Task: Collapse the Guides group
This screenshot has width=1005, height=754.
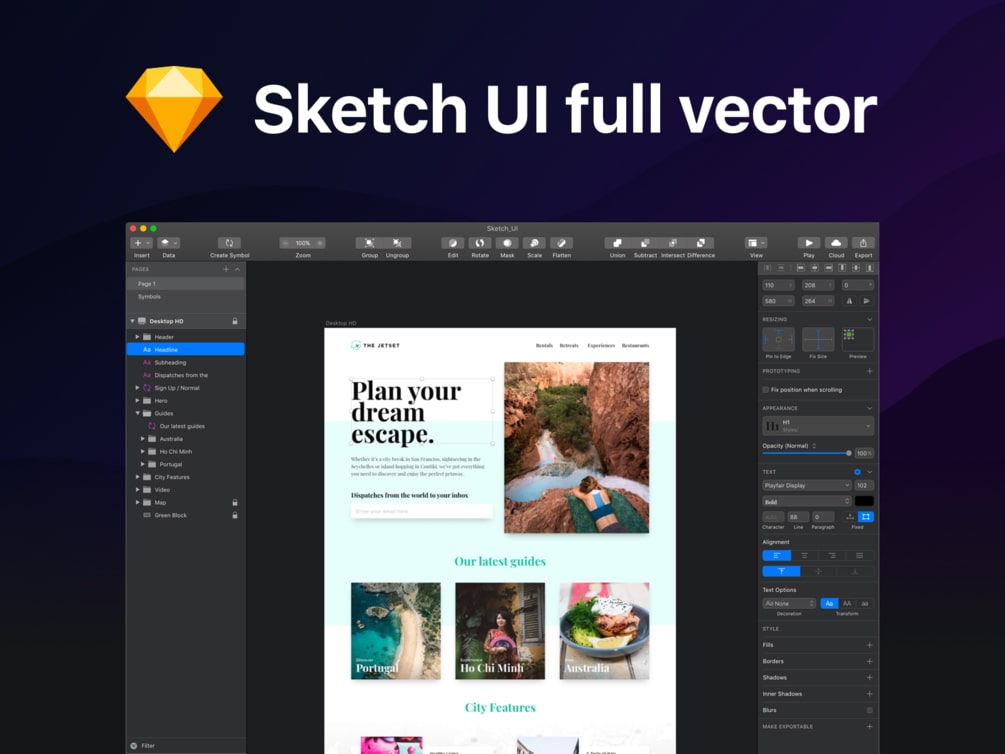Action: [x=137, y=413]
